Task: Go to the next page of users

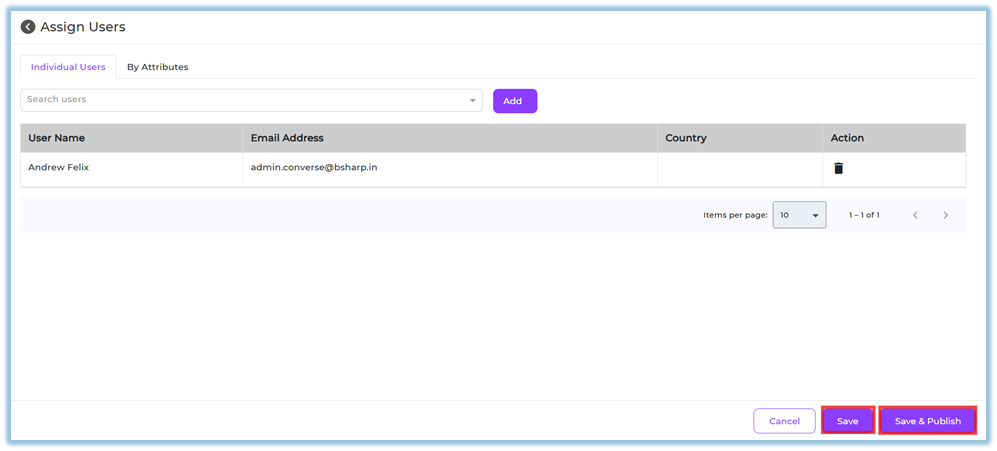Action: (946, 215)
